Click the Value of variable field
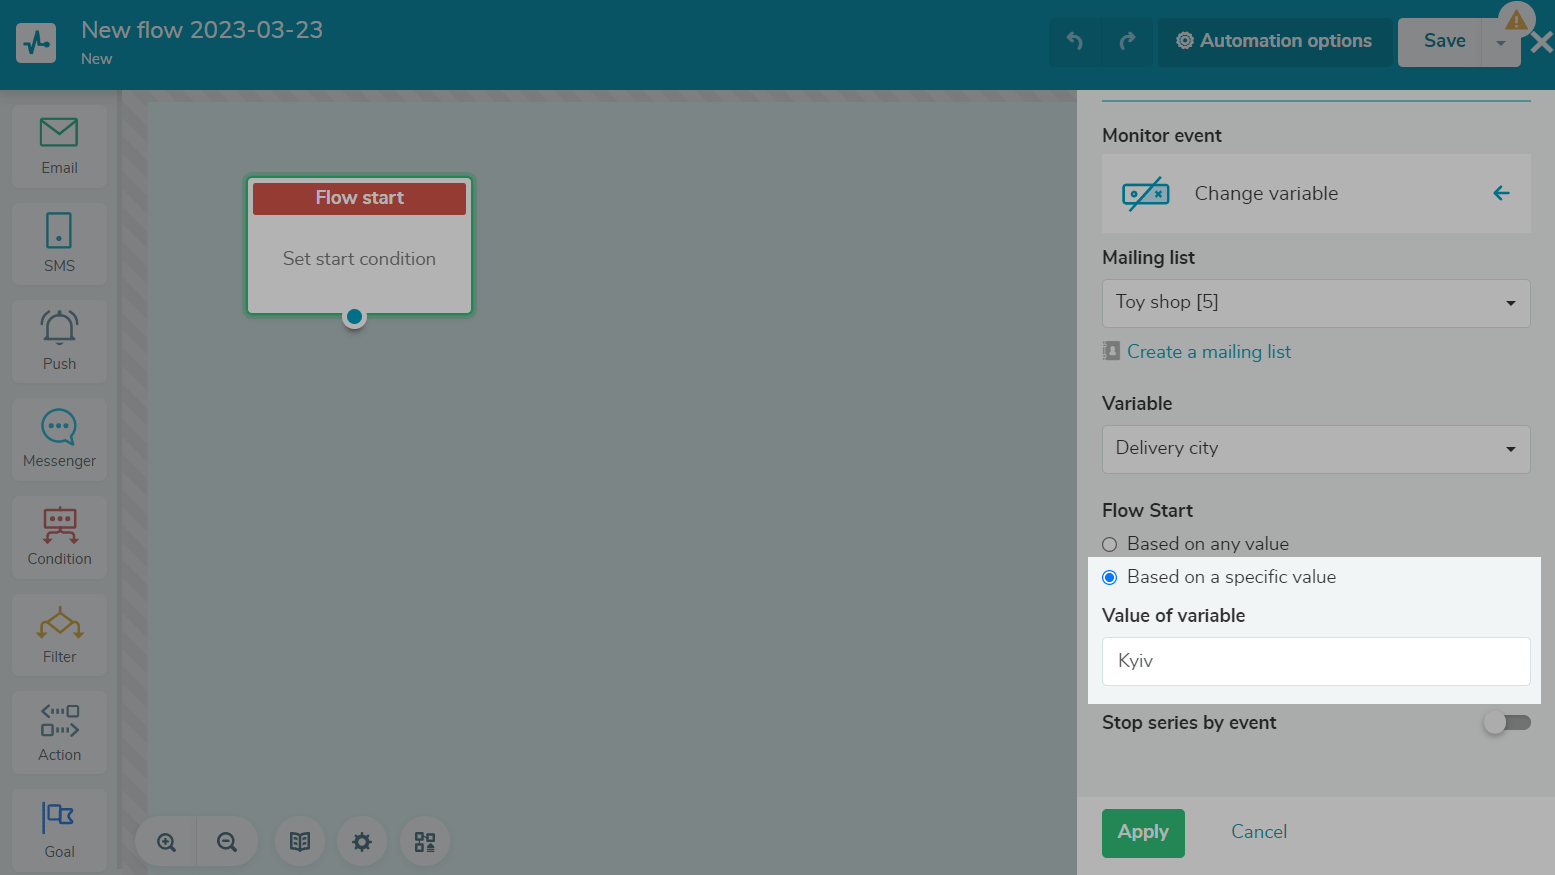The height and width of the screenshot is (875, 1555). (x=1316, y=661)
